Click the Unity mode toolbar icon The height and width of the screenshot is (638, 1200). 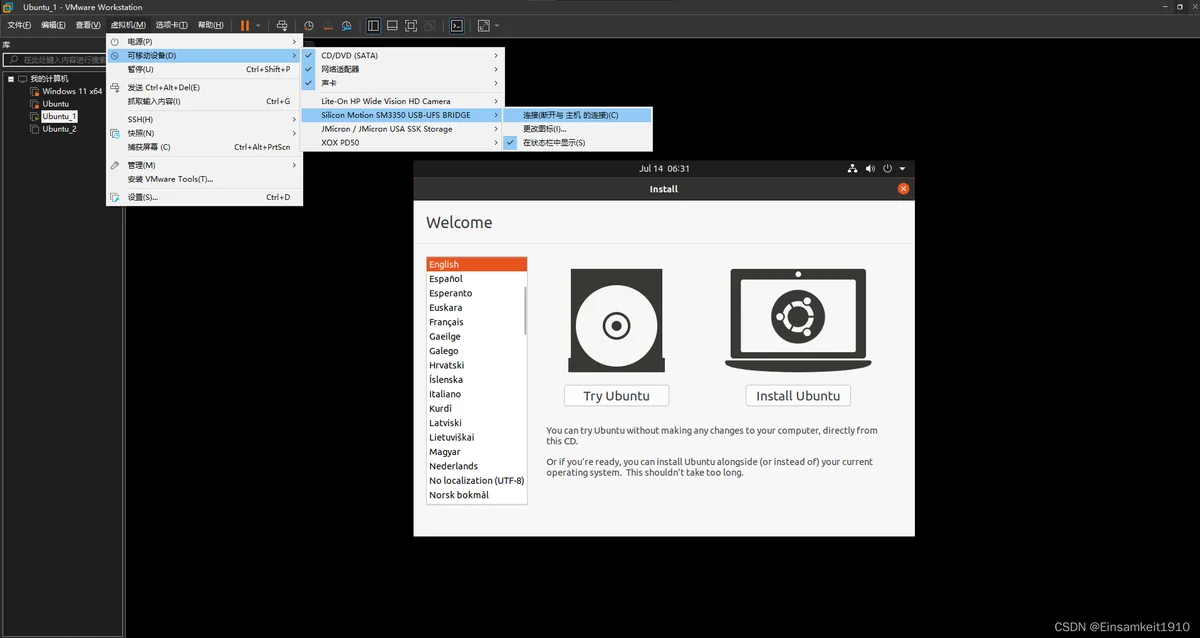pyautogui.click(x=430, y=25)
